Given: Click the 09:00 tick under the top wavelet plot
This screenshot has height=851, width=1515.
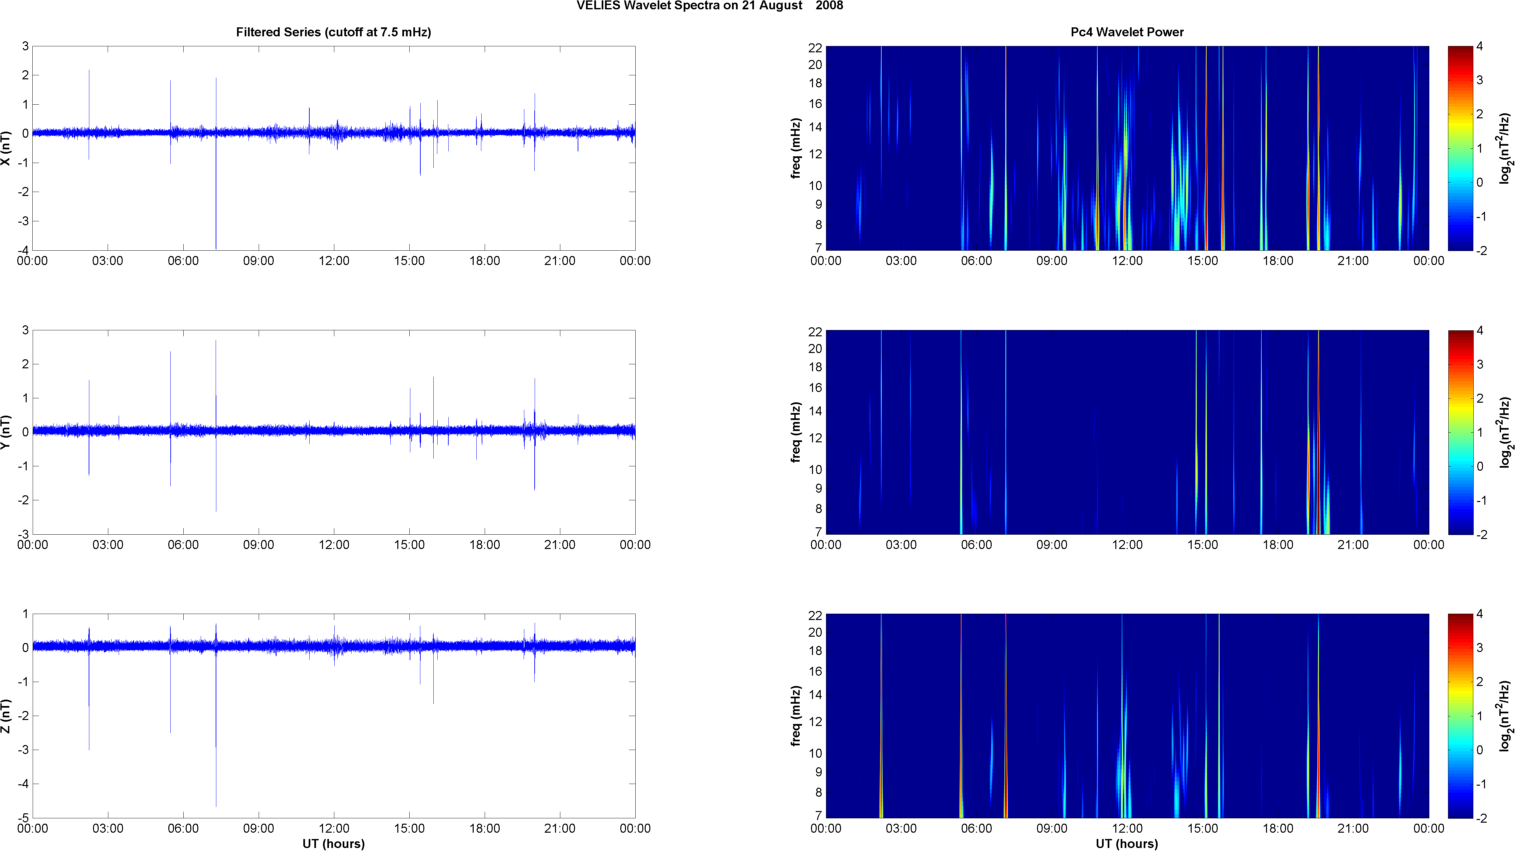Looking at the screenshot, I should tap(1051, 261).
